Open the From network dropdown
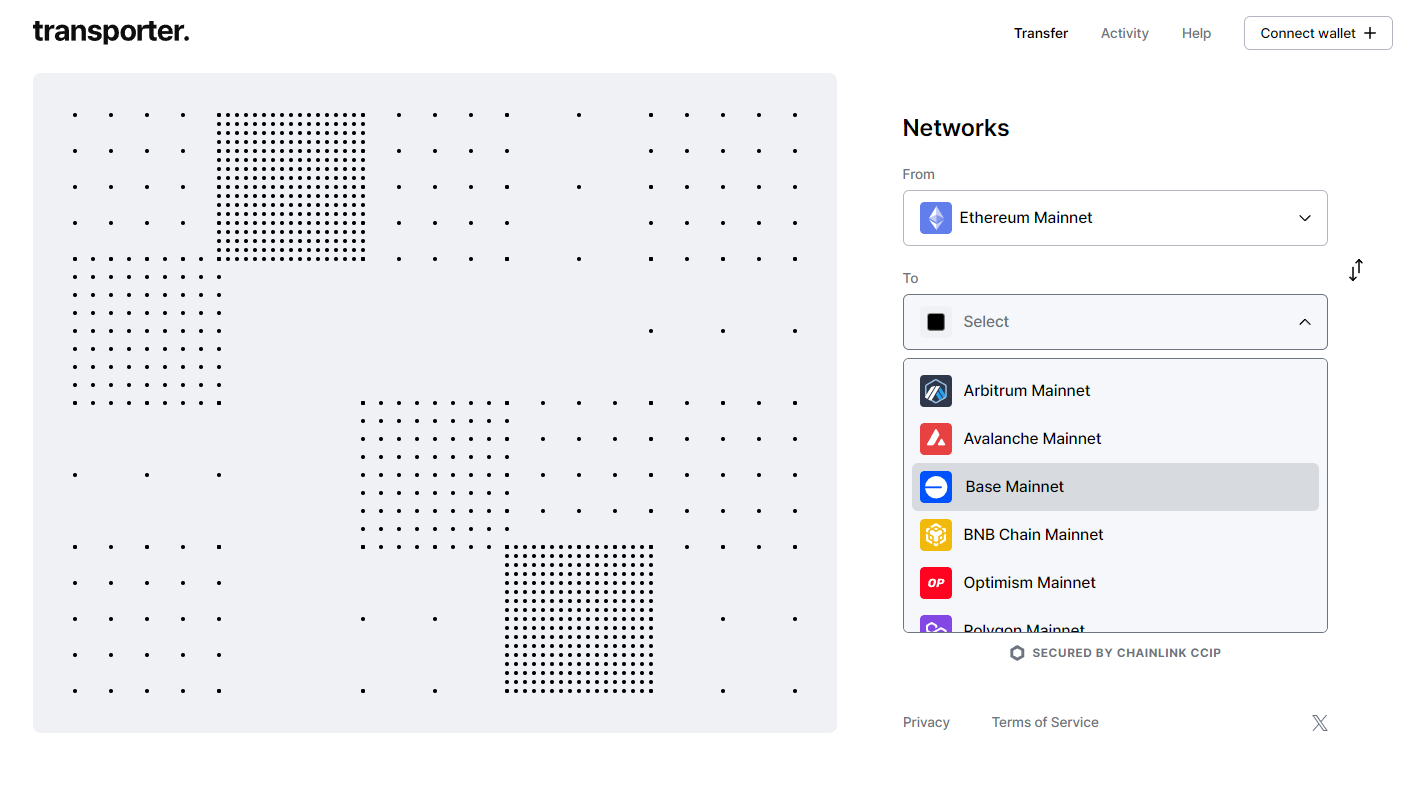Image resolution: width=1409 pixels, height=799 pixels. 1115,218
